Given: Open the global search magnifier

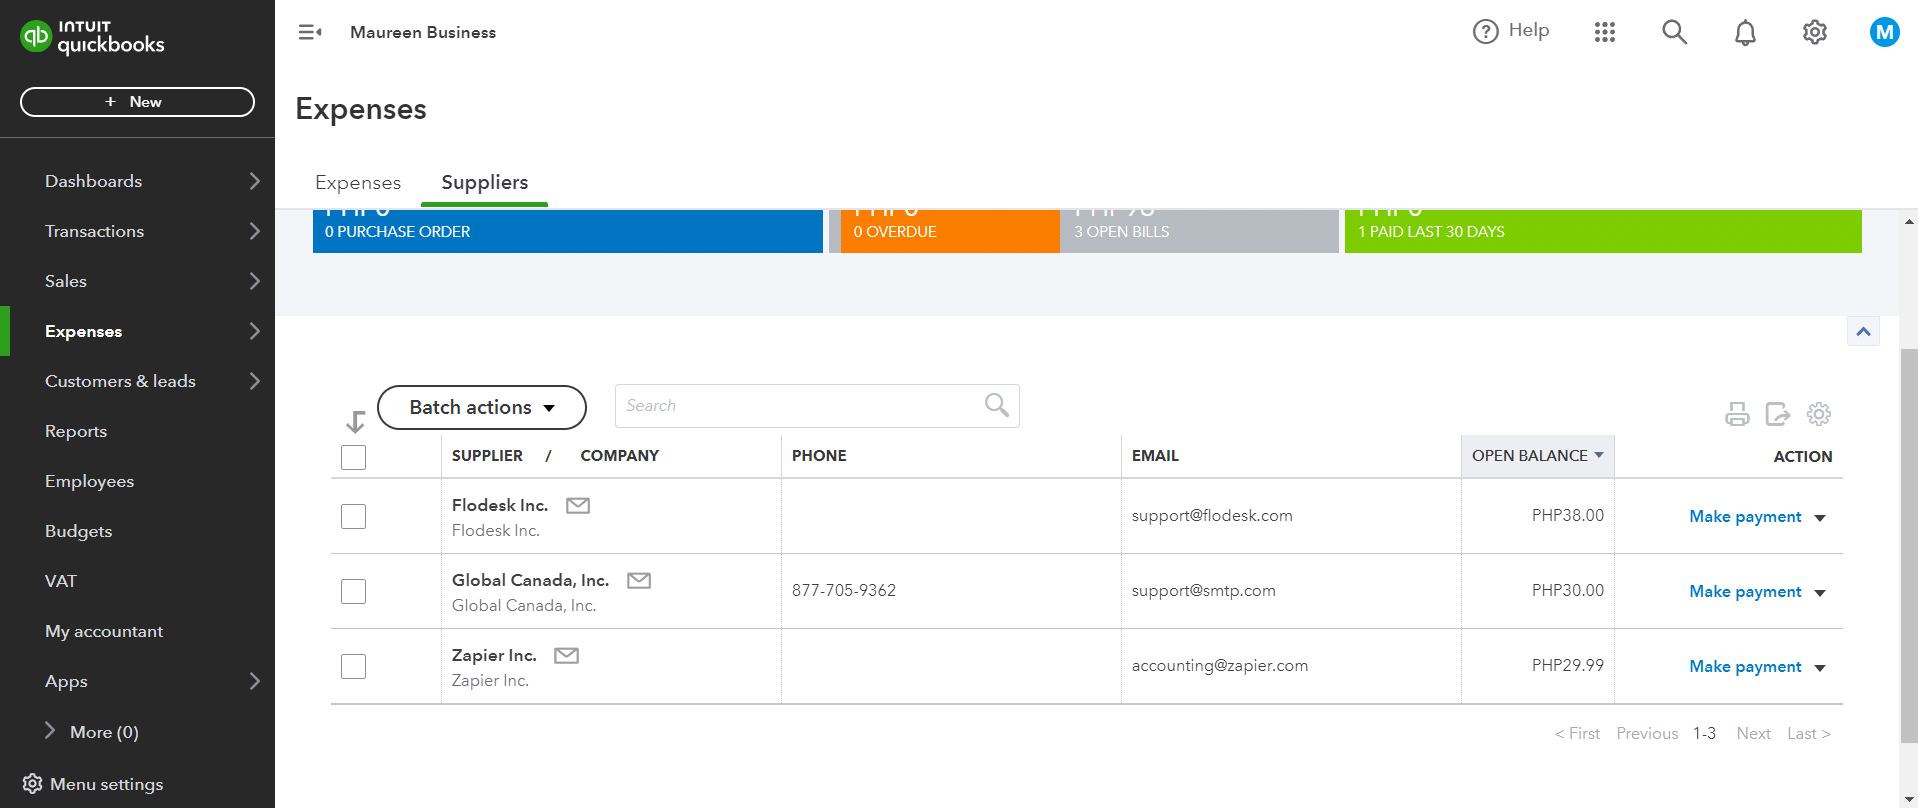Looking at the screenshot, I should tap(1675, 32).
